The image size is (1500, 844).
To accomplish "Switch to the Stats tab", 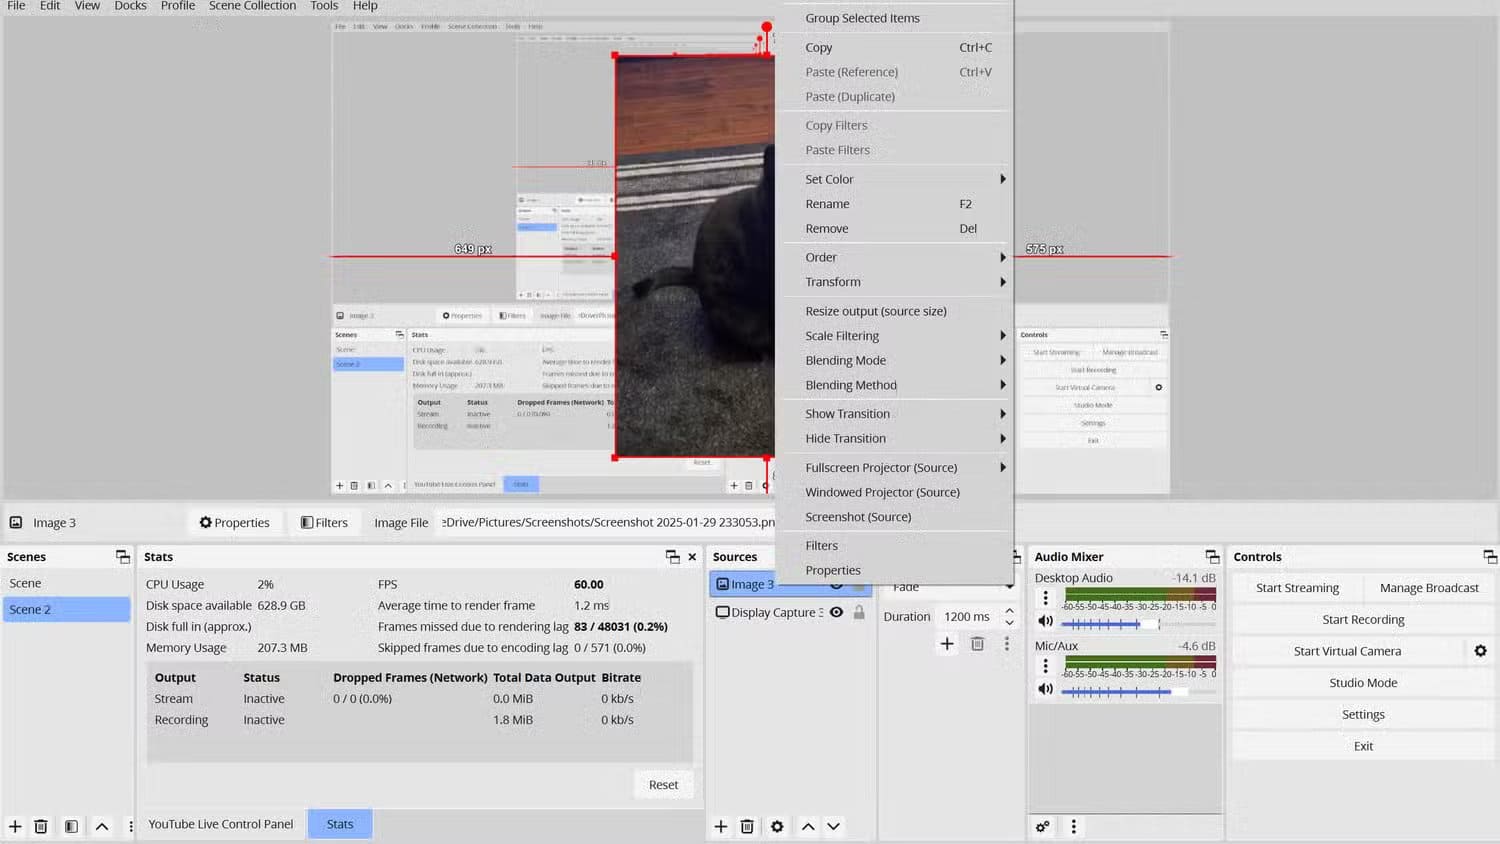I will pos(340,824).
